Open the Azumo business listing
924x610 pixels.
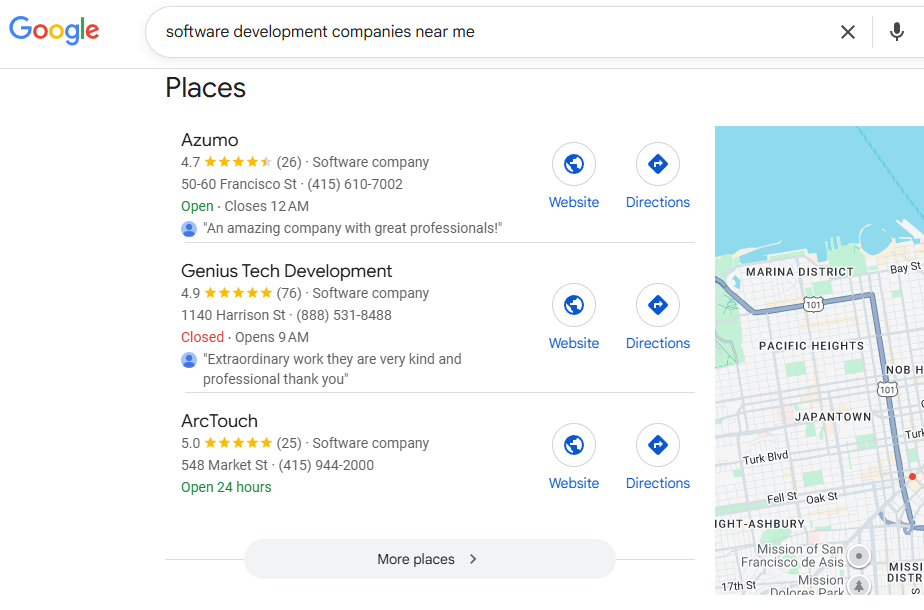point(210,140)
